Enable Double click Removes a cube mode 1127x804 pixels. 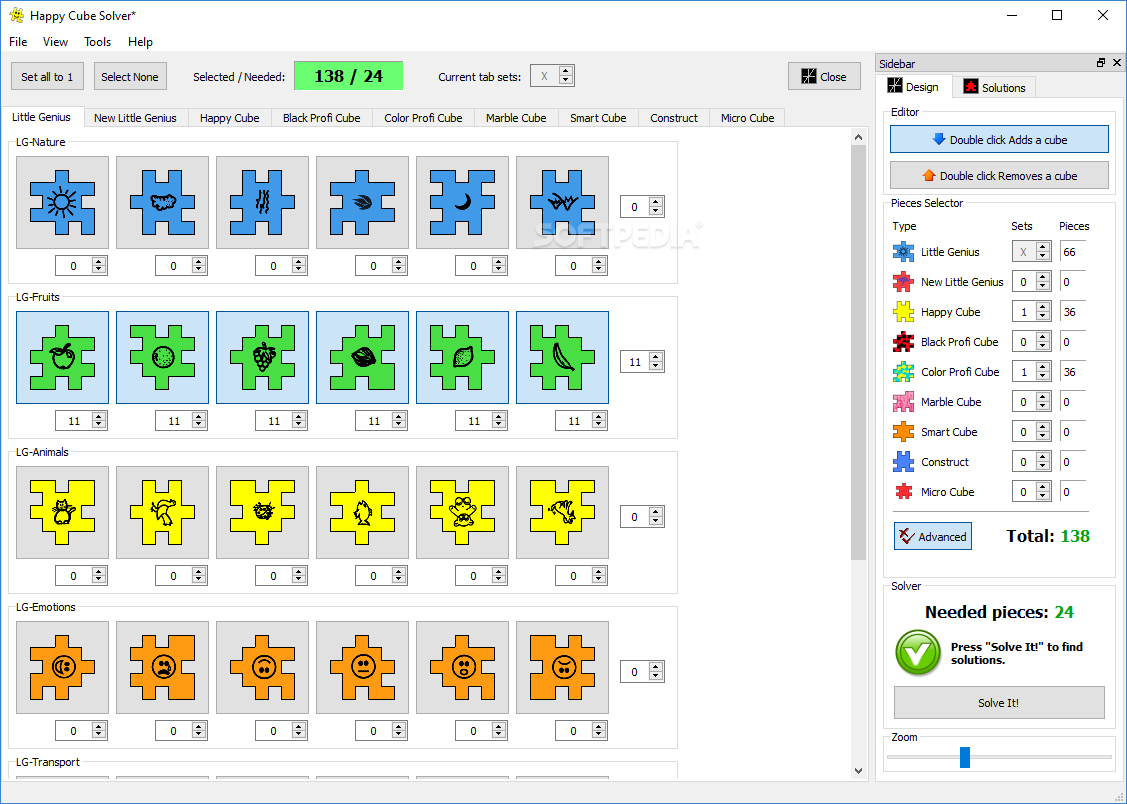pos(999,175)
